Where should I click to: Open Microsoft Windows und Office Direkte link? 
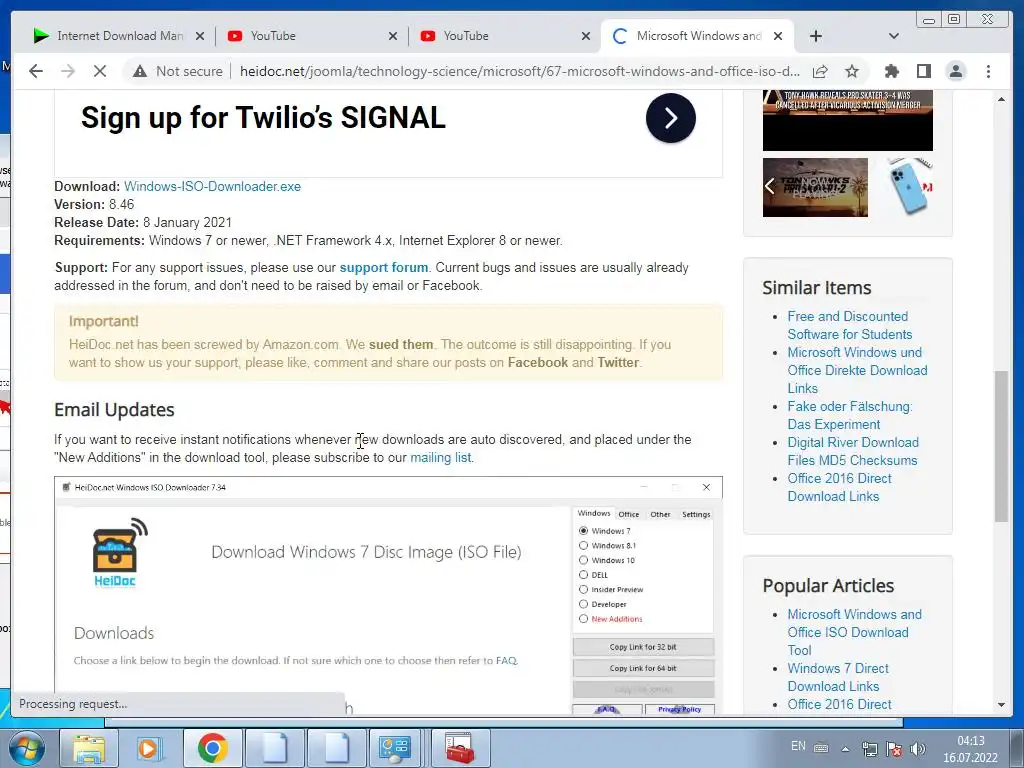pyautogui.click(x=857, y=370)
